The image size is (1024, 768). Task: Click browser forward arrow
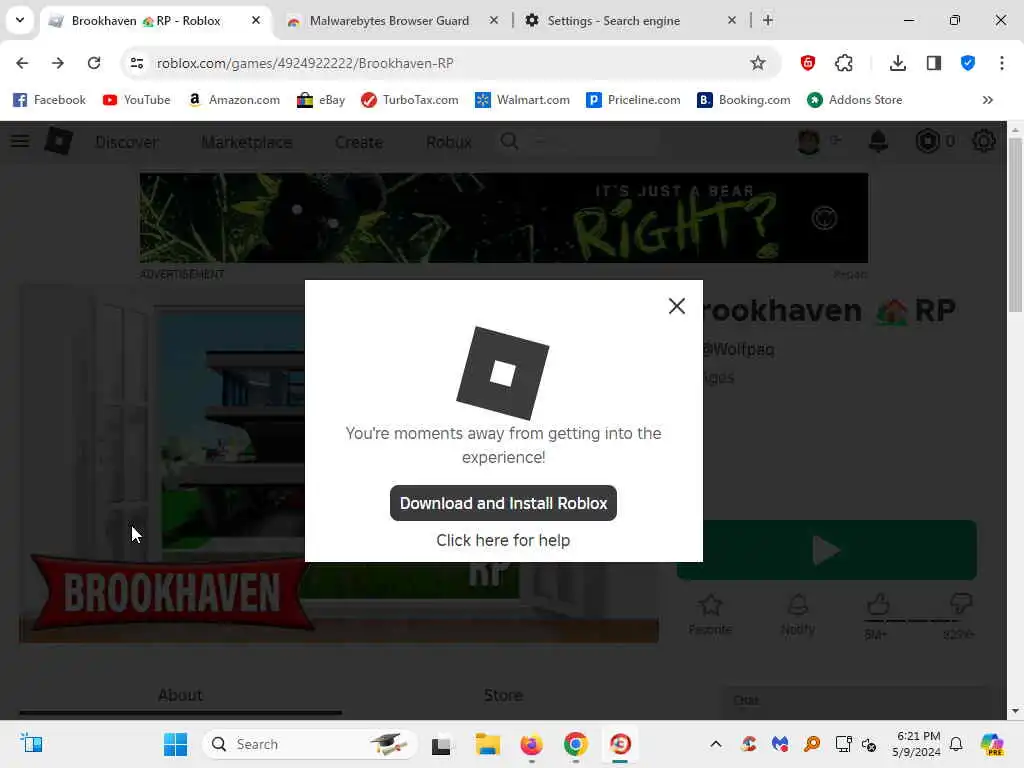pos(58,63)
